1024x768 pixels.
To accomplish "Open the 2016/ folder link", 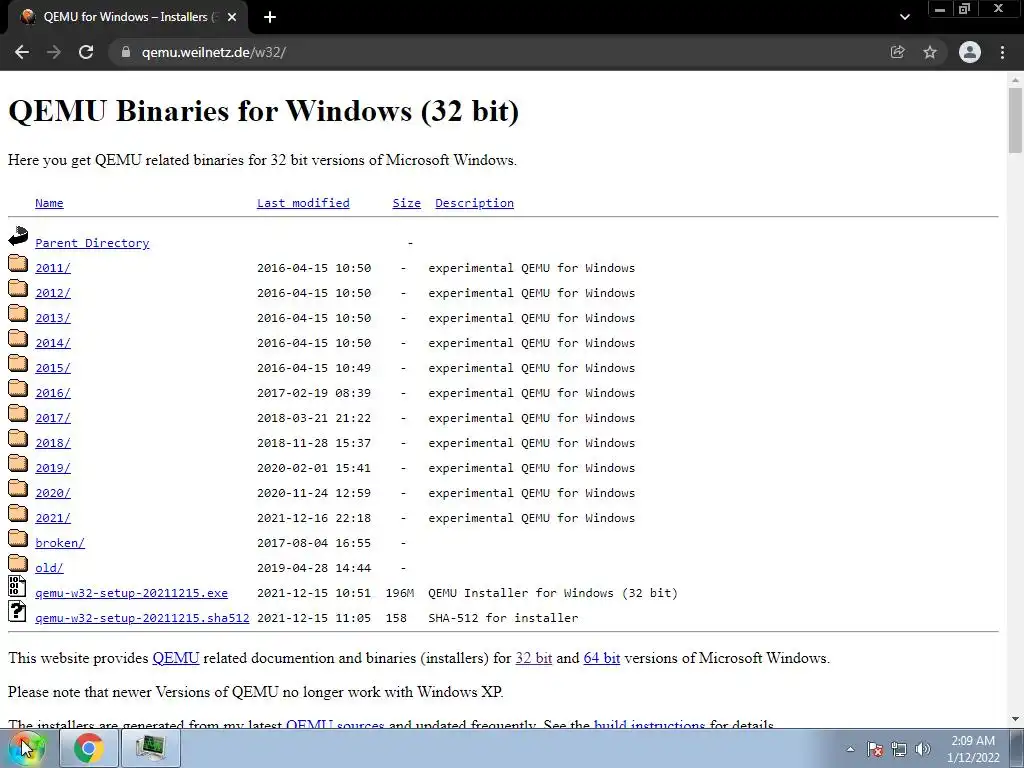I will [52, 393].
